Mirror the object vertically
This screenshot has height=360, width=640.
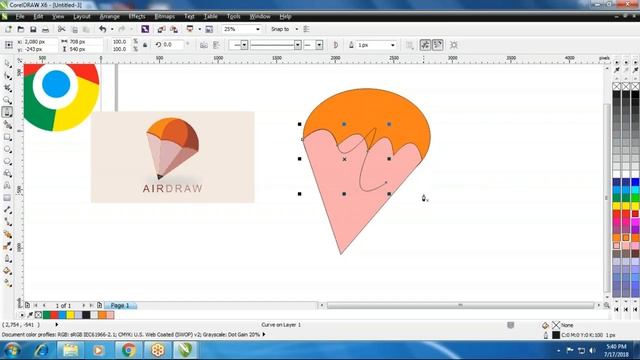216,45
